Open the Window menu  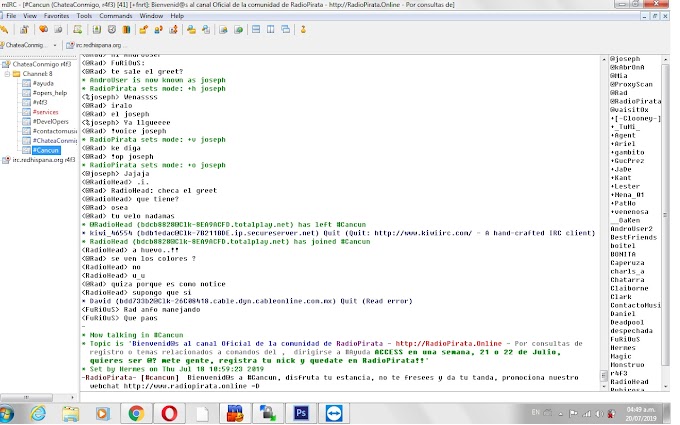coord(151,16)
